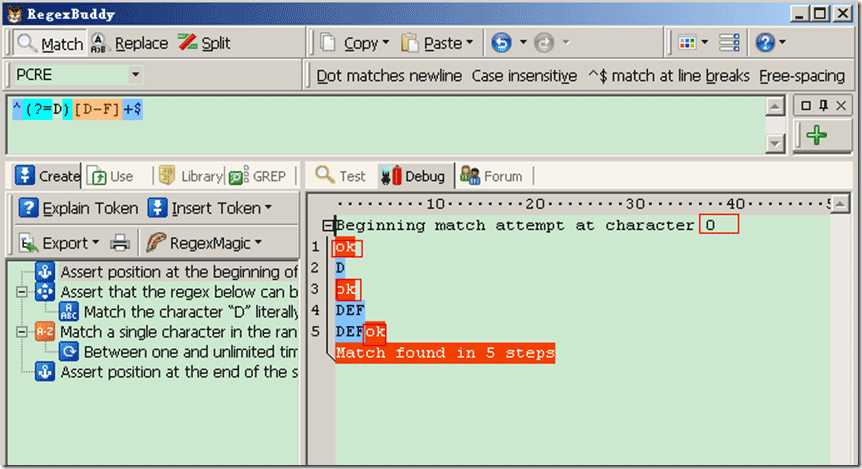Open the Library tab

190,176
